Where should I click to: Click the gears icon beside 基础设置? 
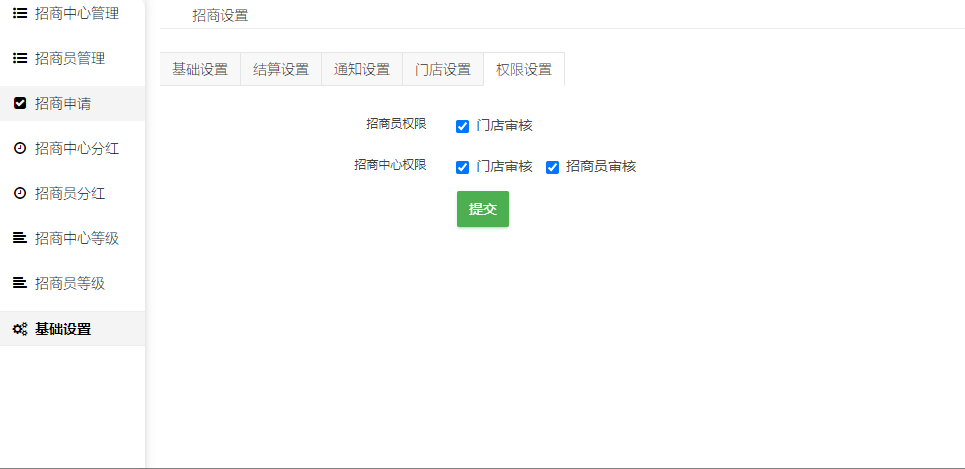pyautogui.click(x=19, y=329)
